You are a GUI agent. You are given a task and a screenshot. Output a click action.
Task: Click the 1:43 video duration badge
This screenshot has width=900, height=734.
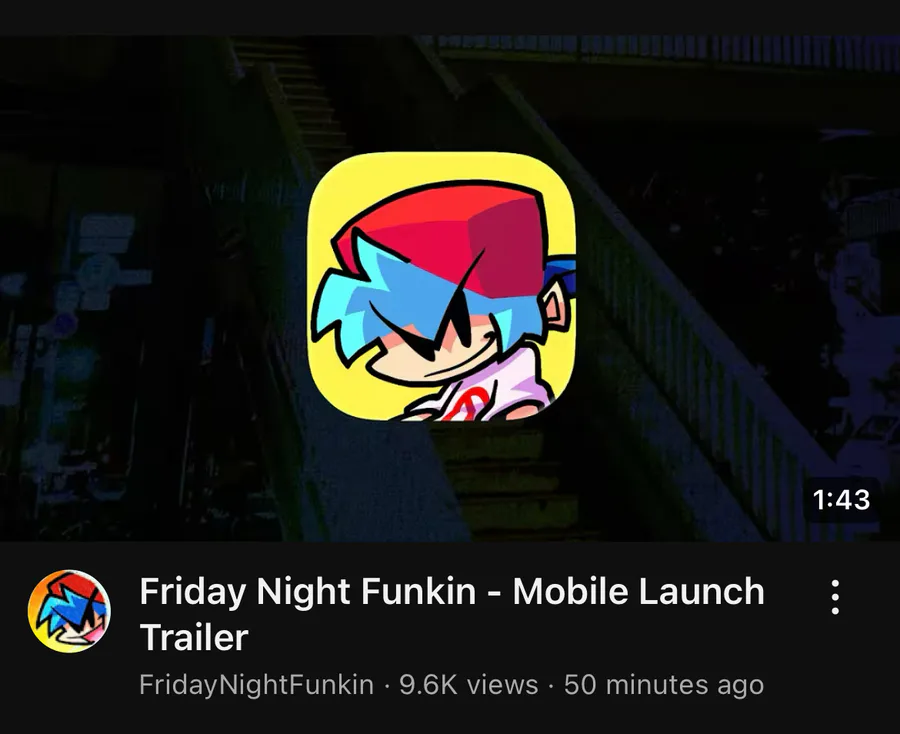[x=841, y=499]
